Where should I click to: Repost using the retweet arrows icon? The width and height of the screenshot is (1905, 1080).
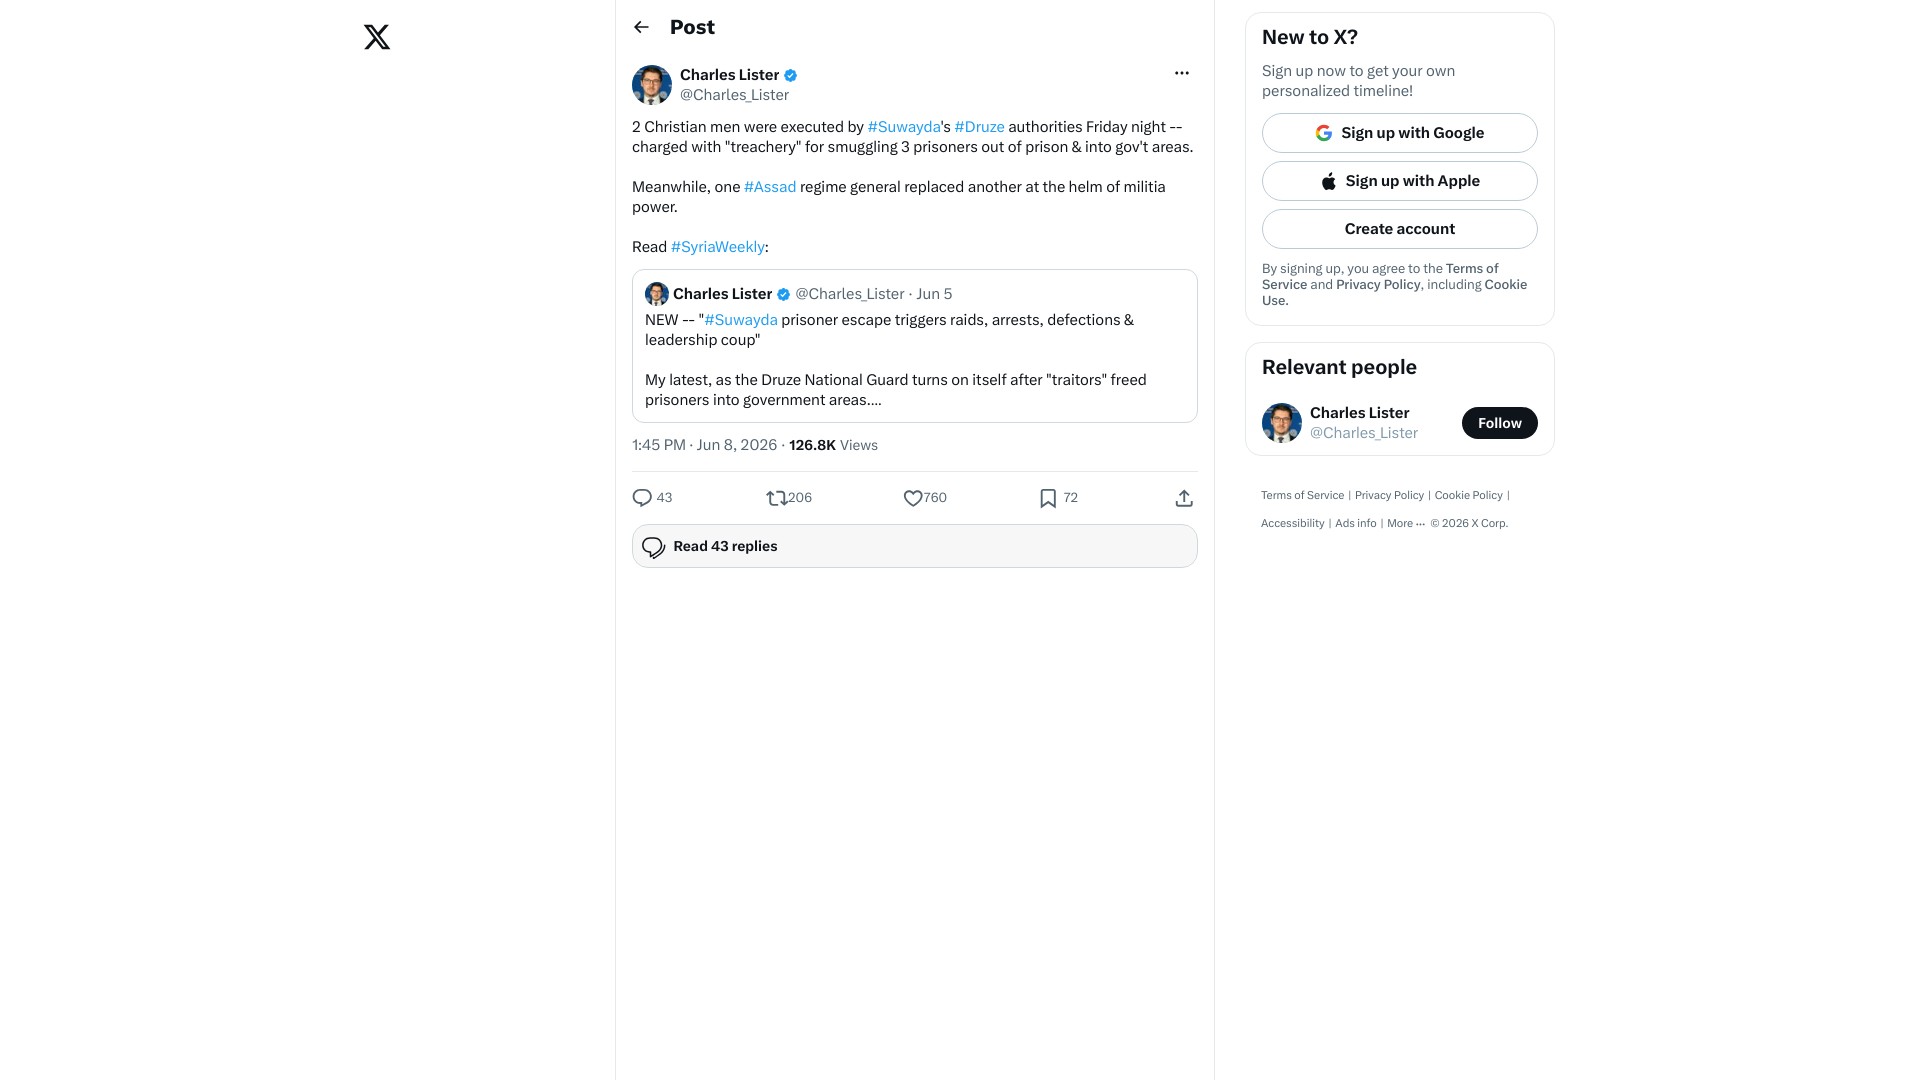777,498
